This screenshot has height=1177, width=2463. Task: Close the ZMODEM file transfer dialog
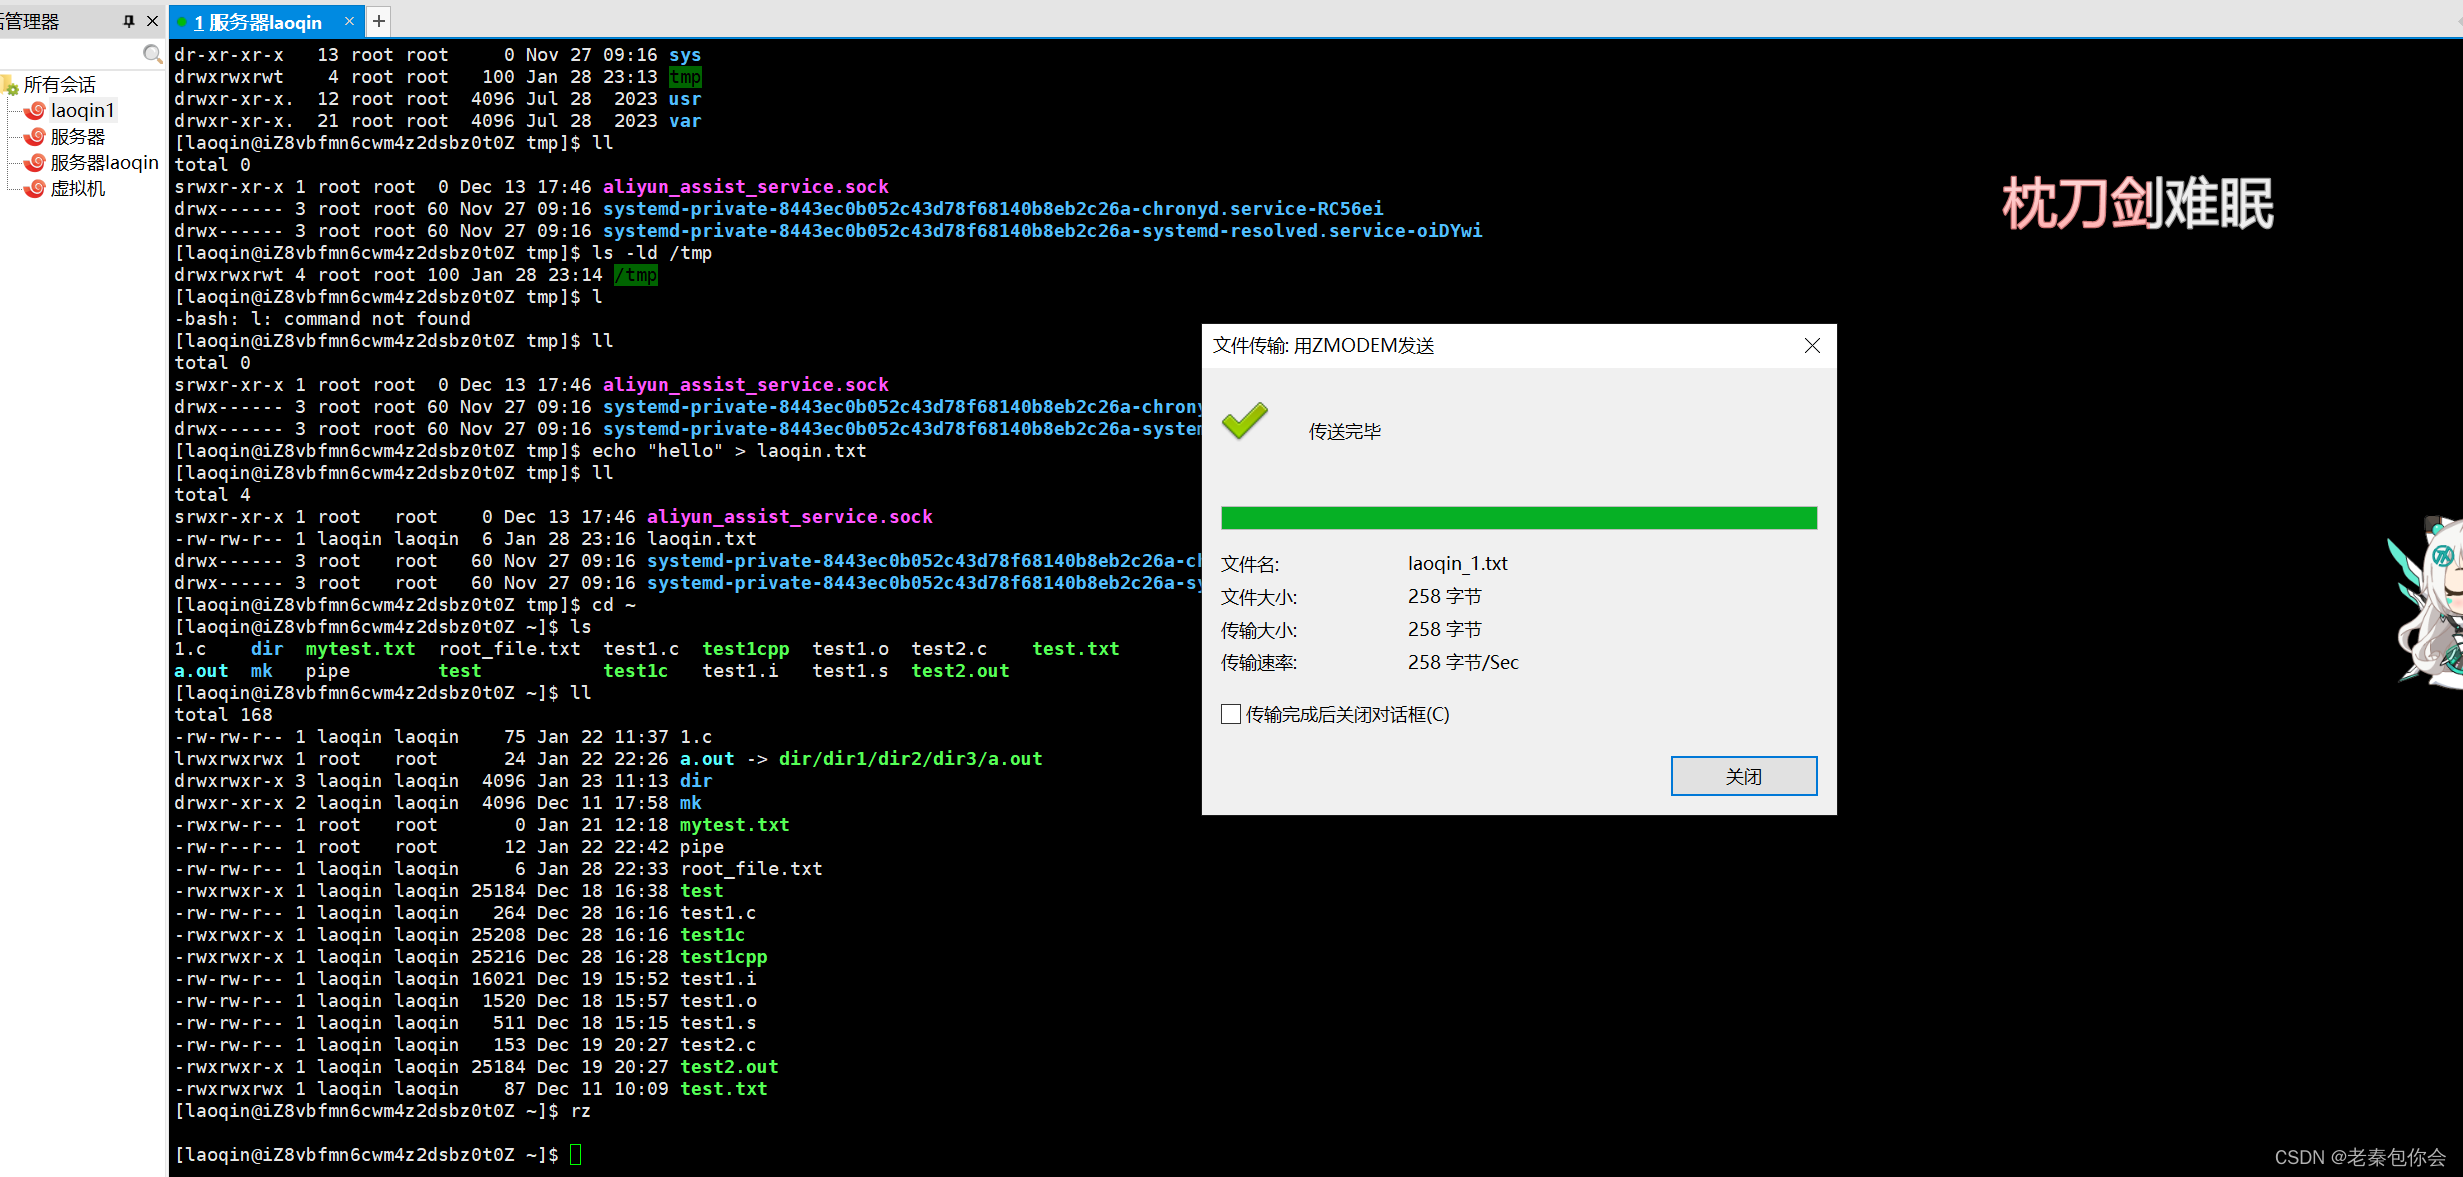[1812, 345]
